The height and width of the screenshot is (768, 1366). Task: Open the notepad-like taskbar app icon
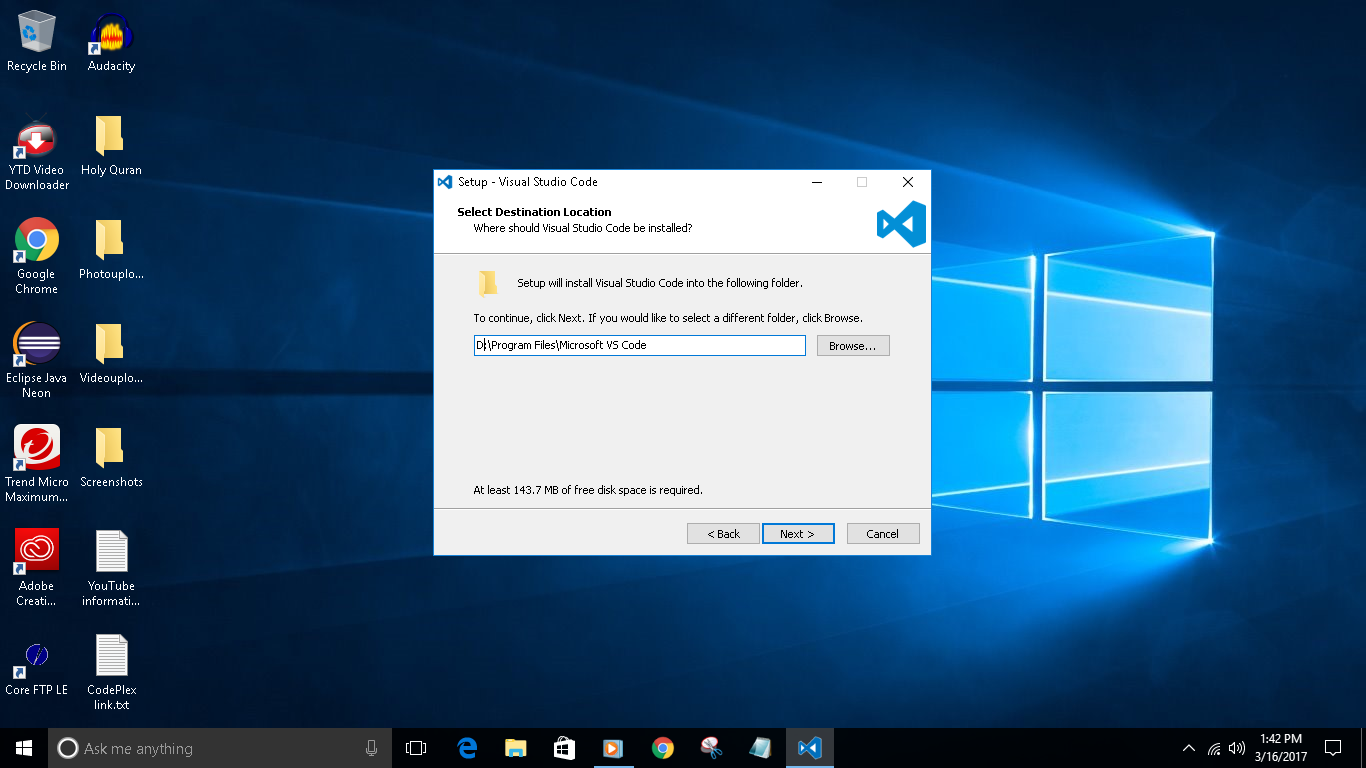point(760,748)
